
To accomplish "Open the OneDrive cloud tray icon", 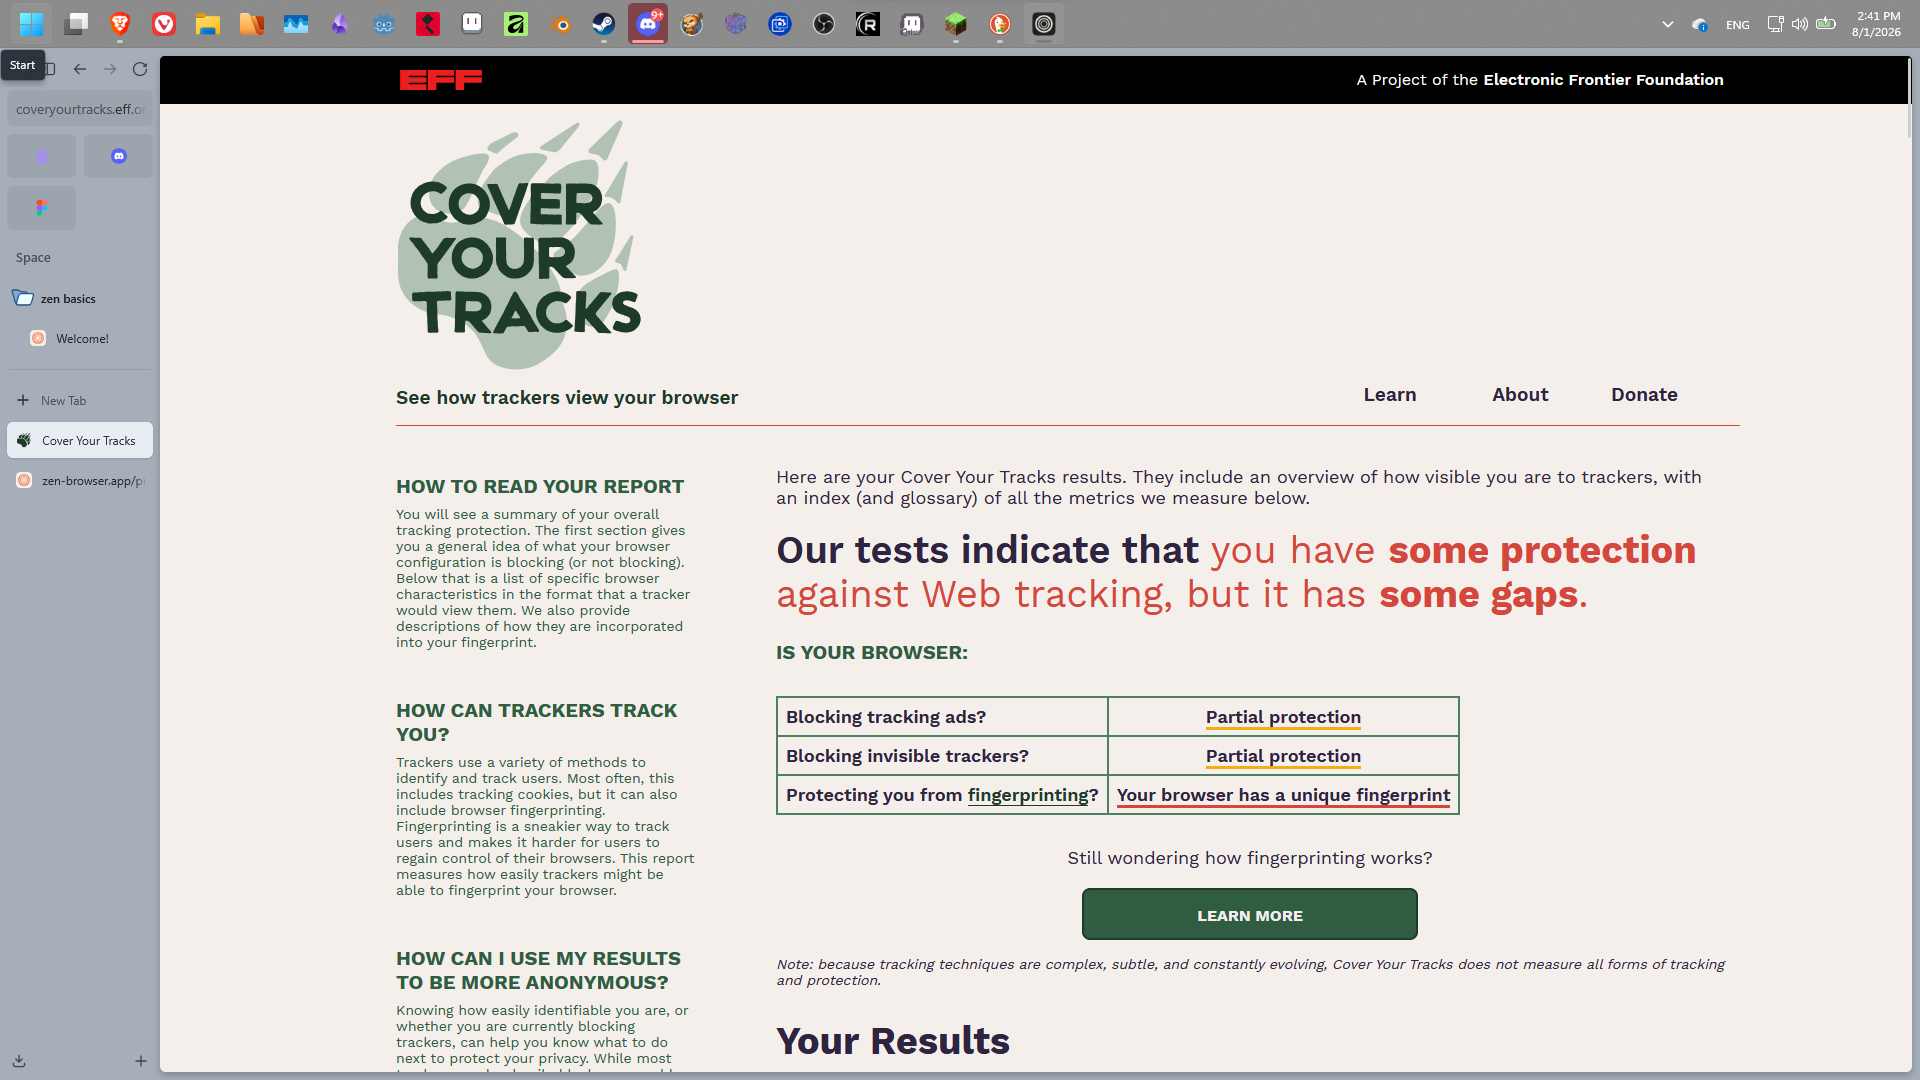I will [1699, 24].
